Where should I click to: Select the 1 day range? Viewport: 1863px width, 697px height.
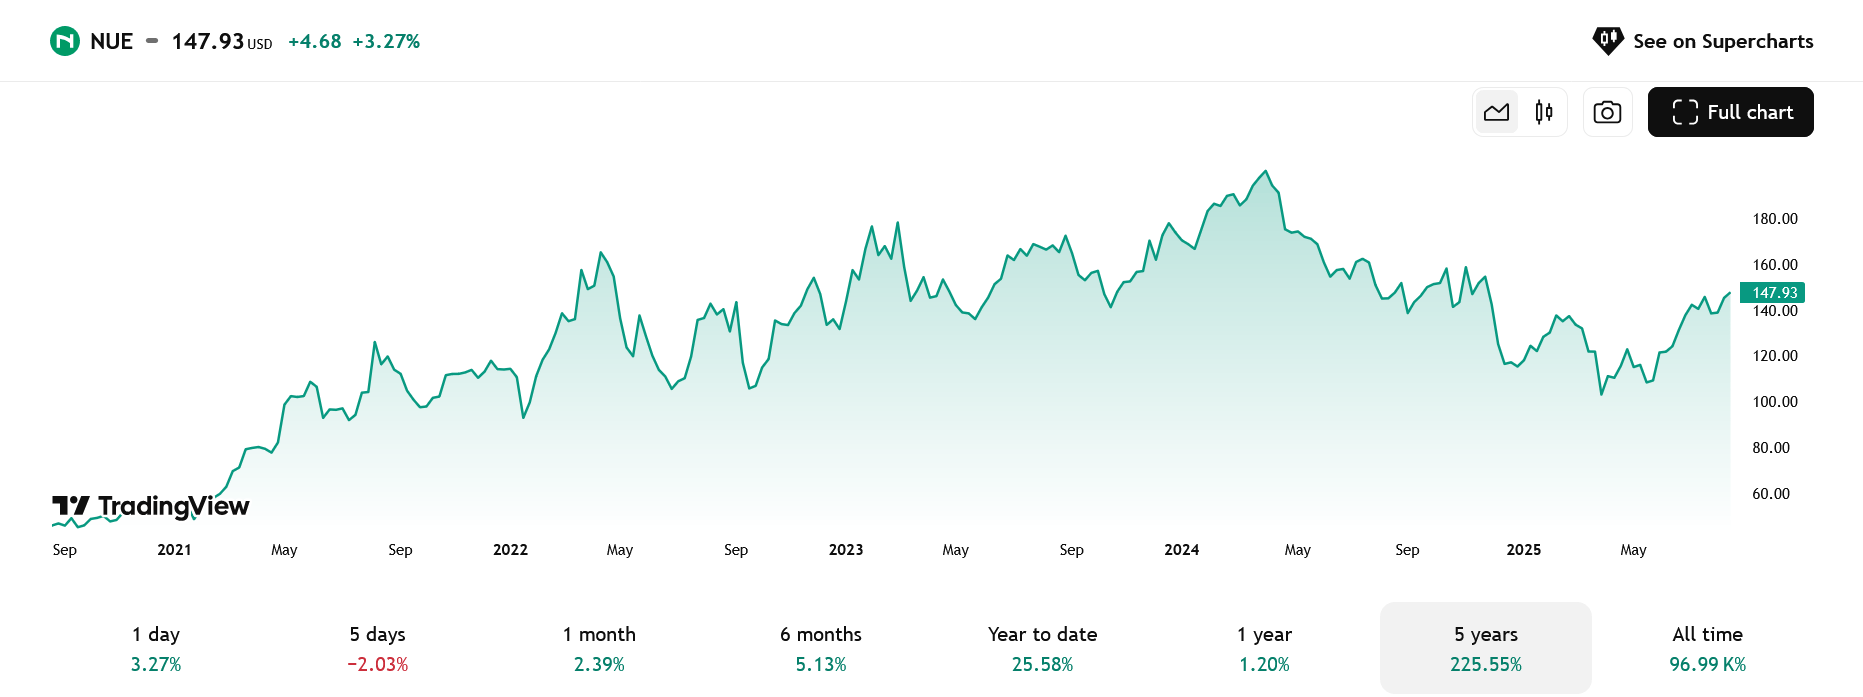pyautogui.click(x=156, y=648)
